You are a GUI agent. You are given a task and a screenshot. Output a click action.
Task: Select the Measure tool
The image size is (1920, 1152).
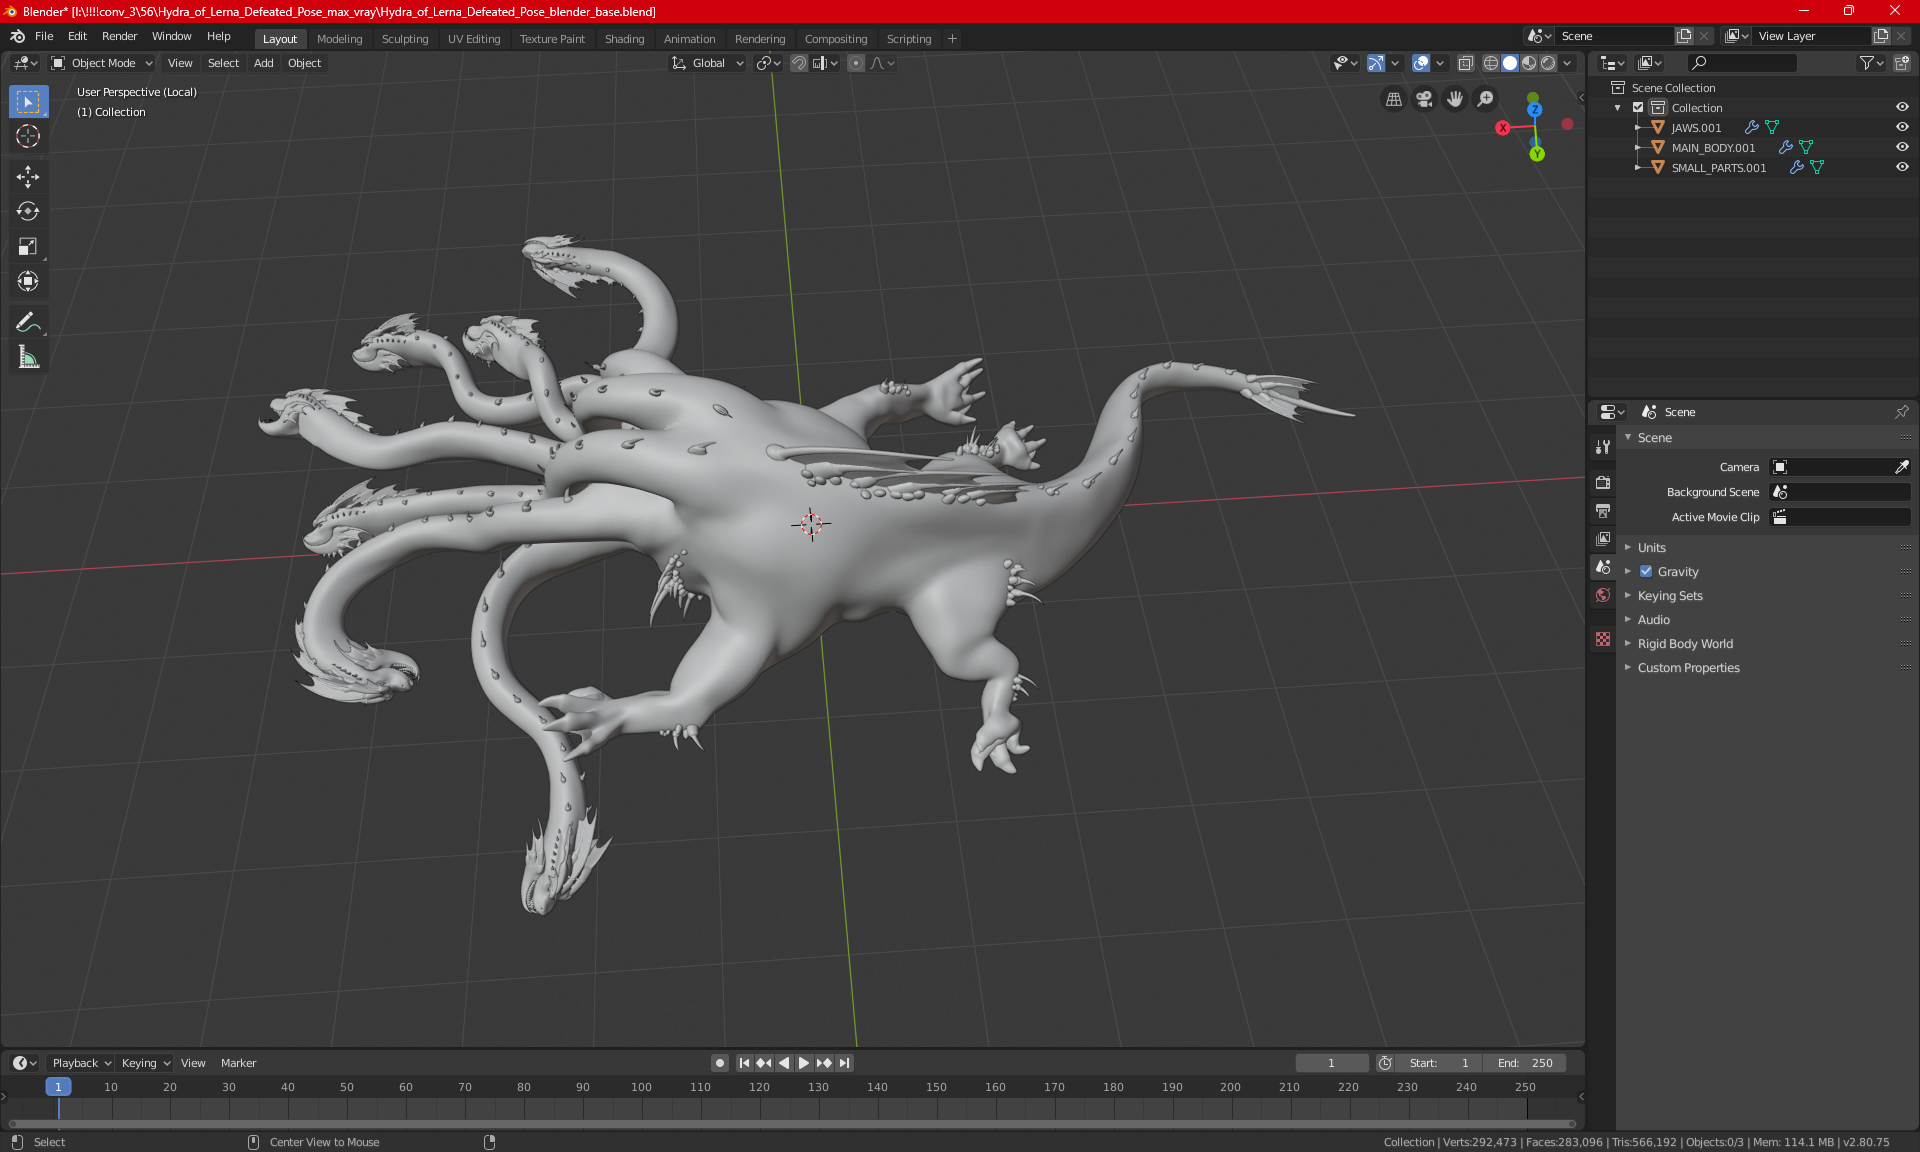coord(28,357)
